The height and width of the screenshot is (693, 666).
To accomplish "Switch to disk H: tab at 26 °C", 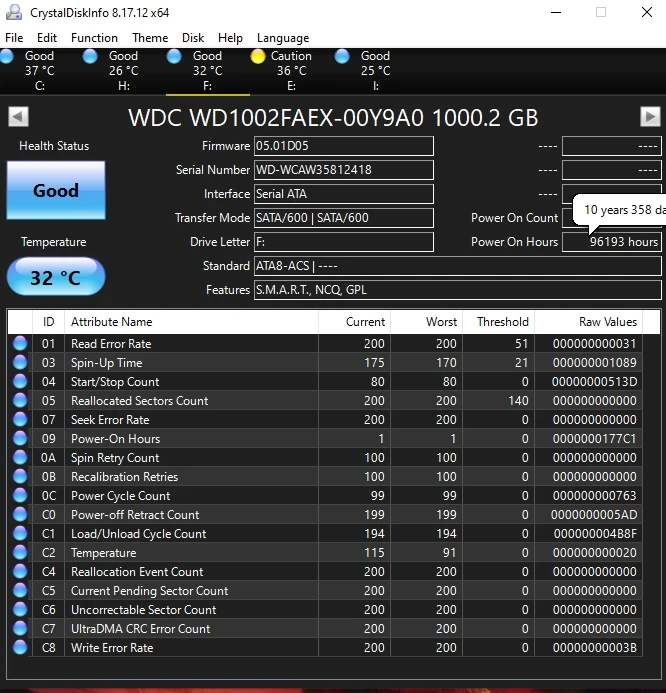I will (x=124, y=71).
